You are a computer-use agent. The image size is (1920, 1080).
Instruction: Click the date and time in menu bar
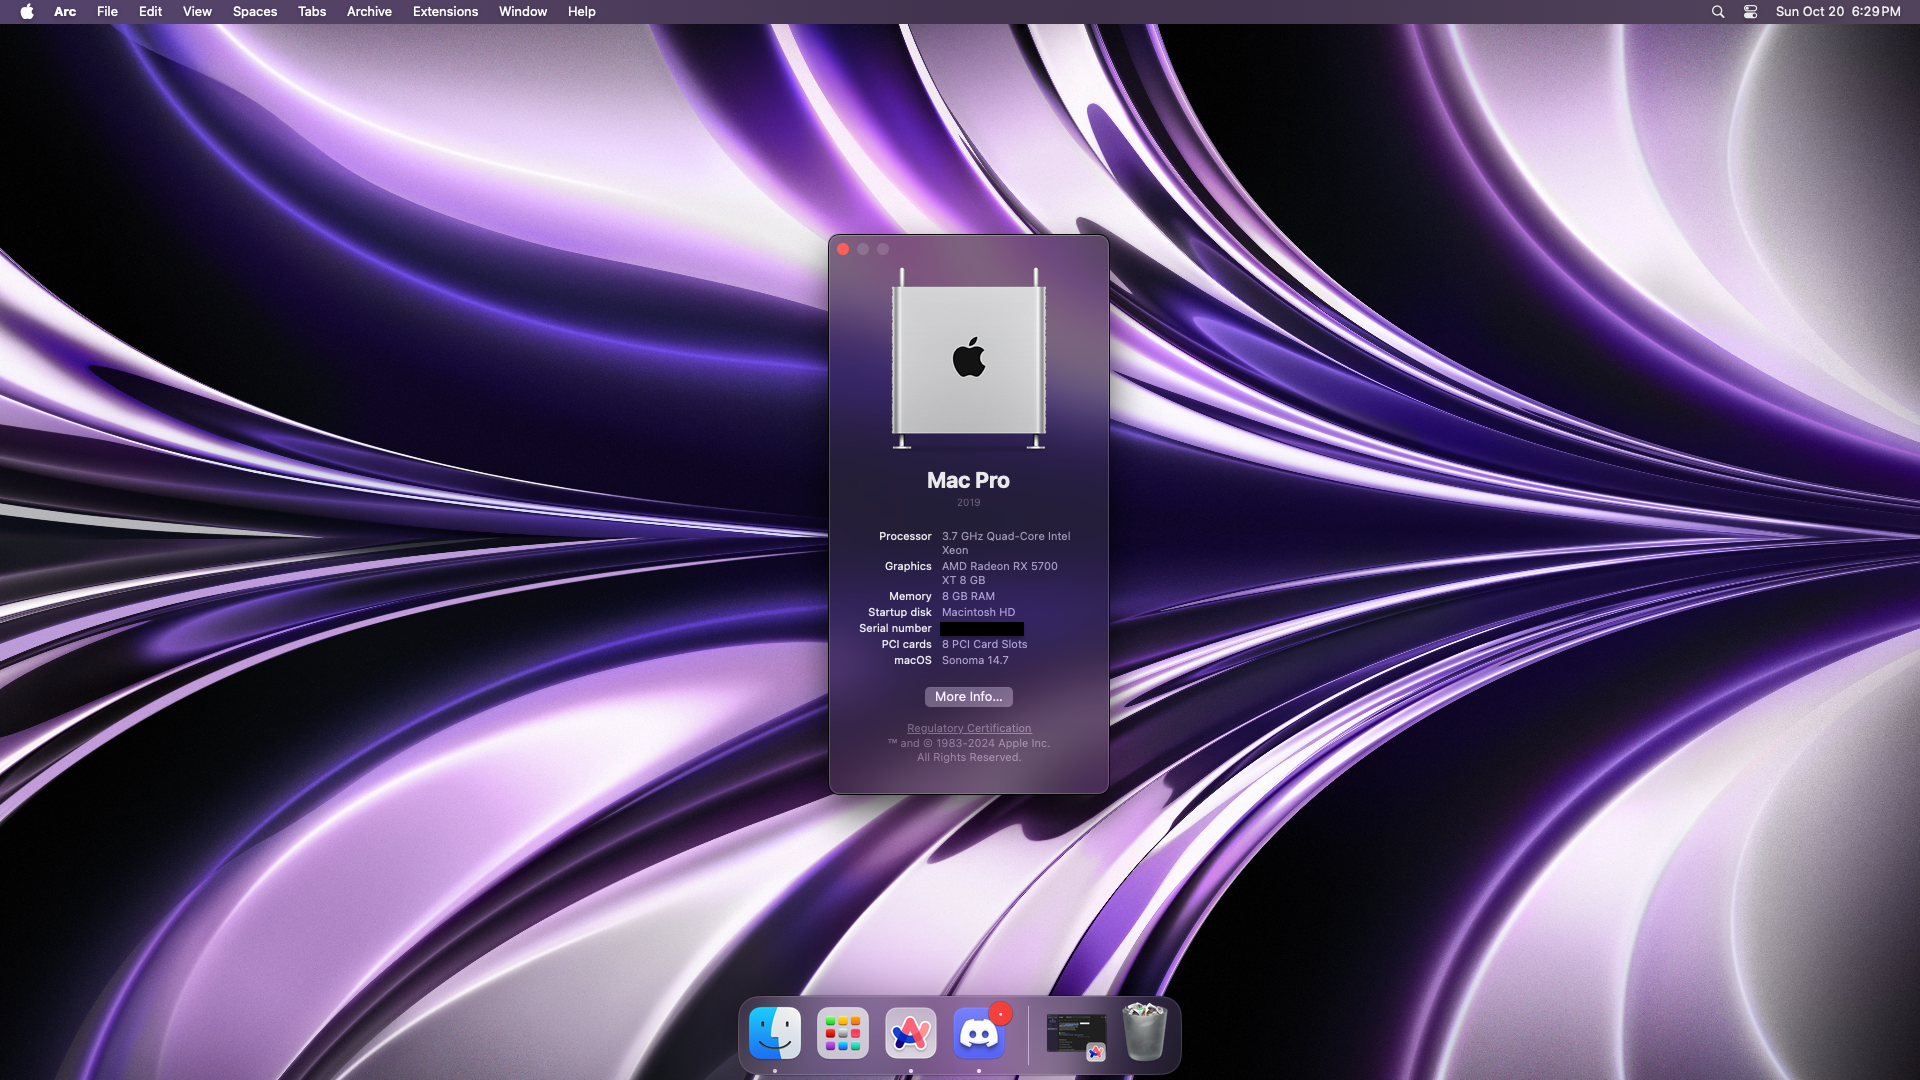(1838, 12)
